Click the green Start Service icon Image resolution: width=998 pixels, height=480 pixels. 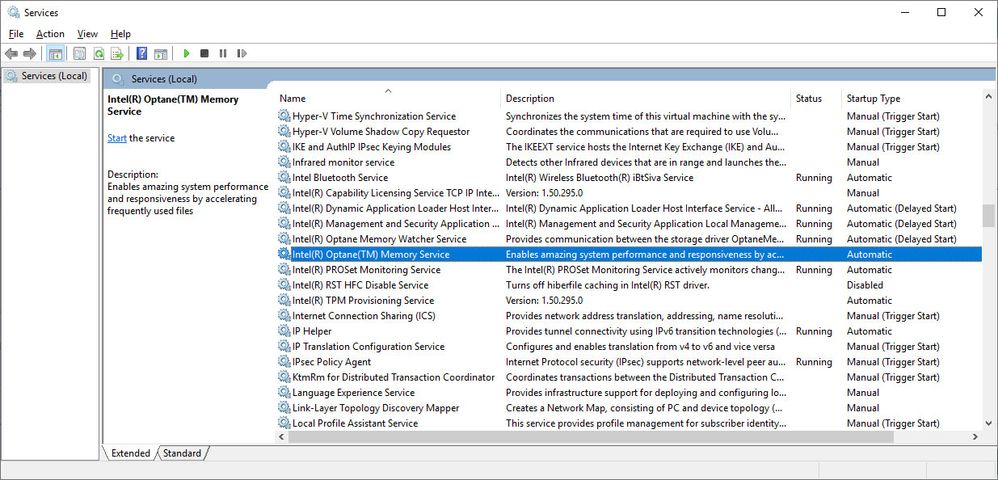(x=186, y=53)
